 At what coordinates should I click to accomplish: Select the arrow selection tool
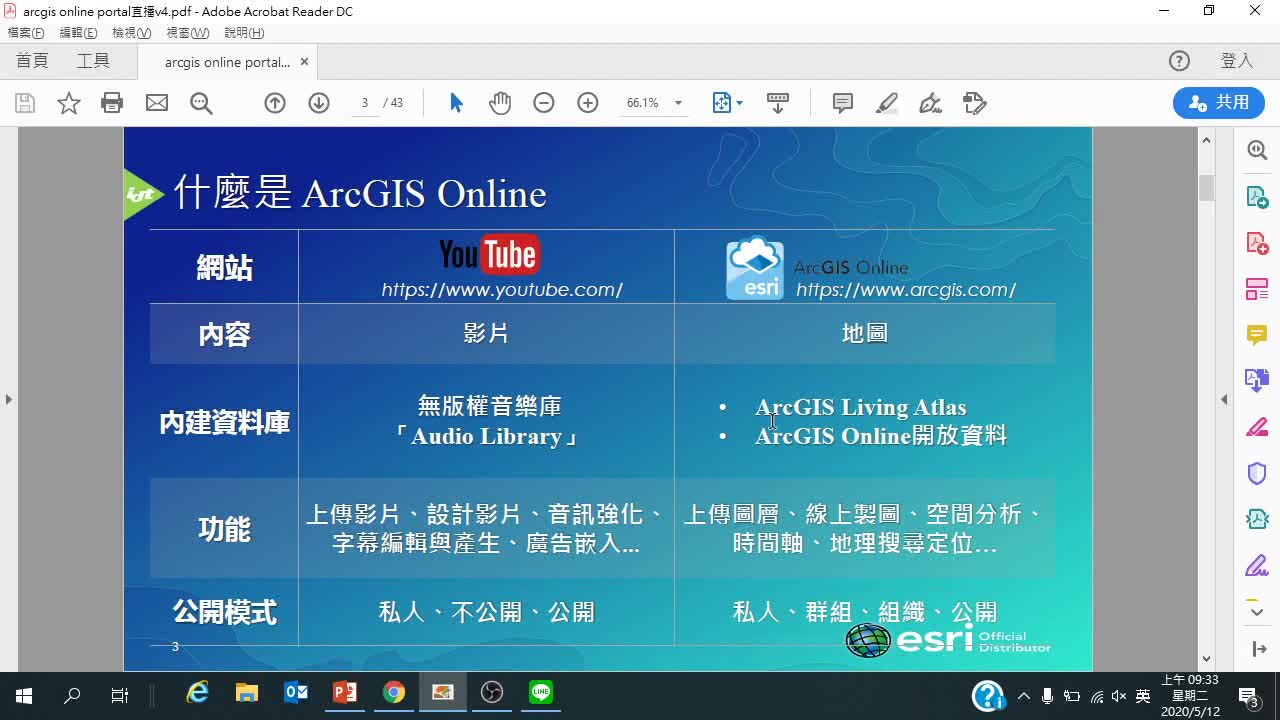coord(456,103)
